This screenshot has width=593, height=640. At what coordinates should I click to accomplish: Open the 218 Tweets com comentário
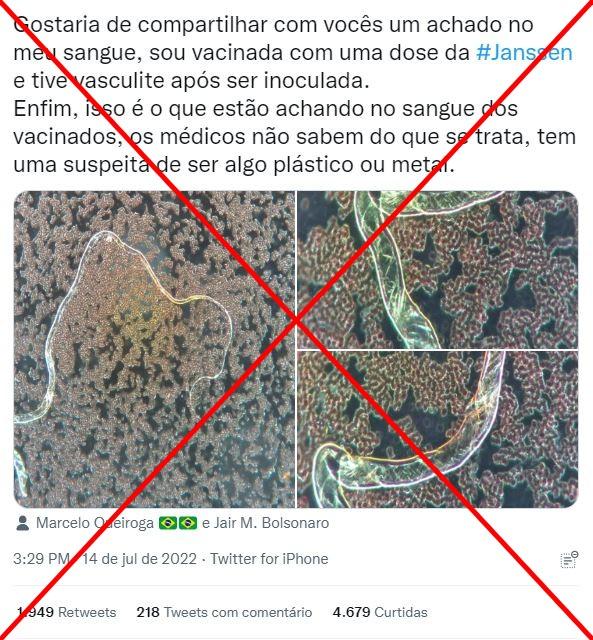(x=224, y=612)
